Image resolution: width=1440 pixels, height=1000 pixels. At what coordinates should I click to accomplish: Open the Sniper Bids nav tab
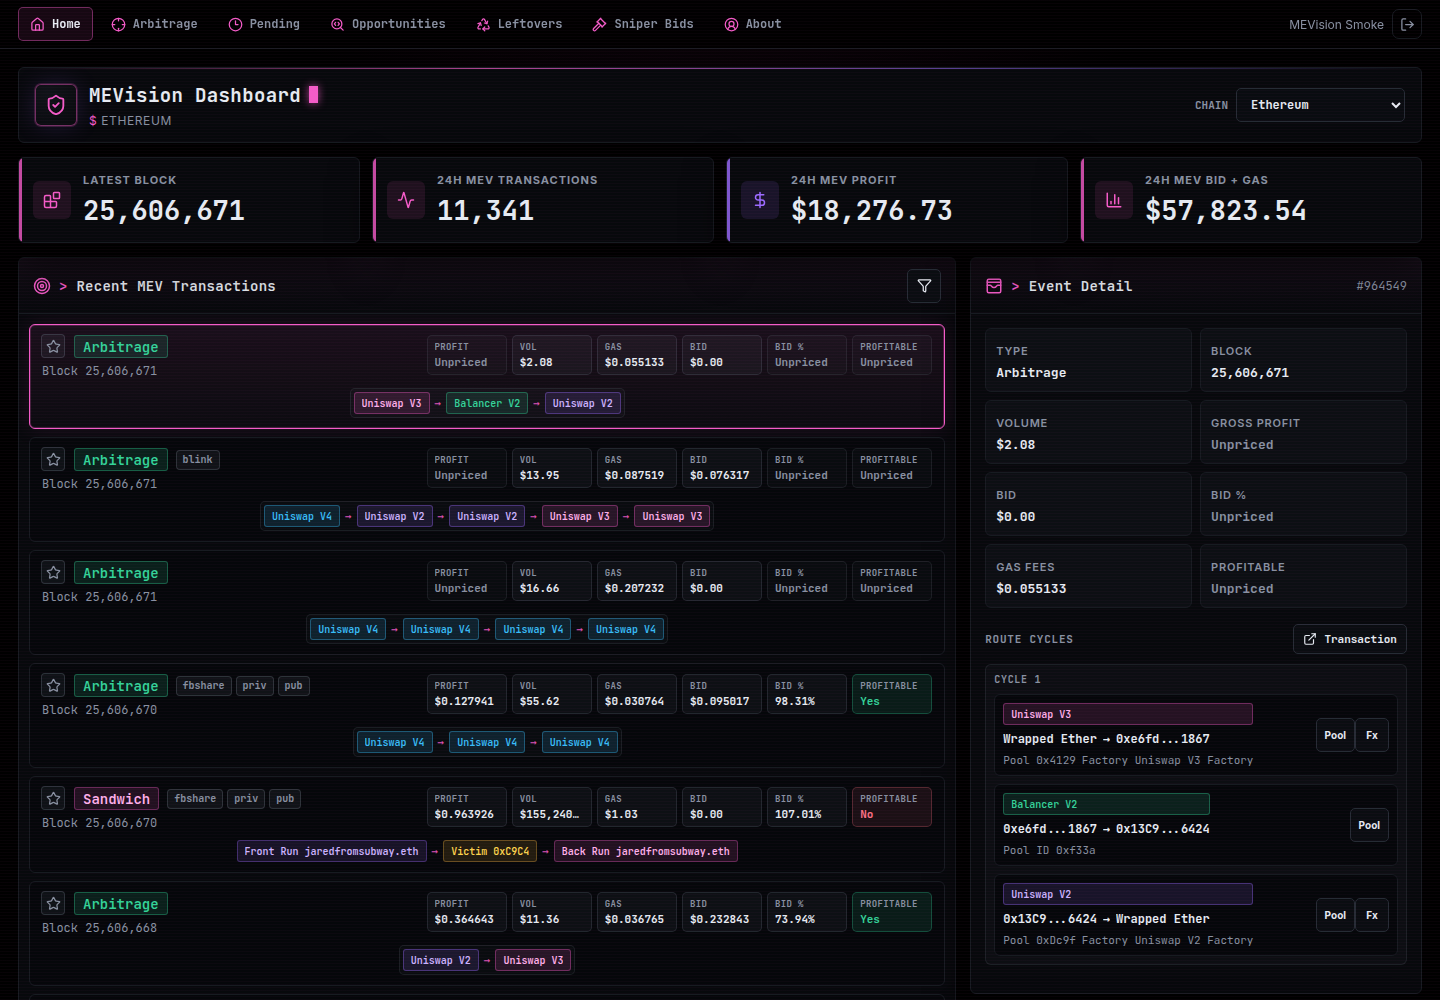click(x=642, y=24)
